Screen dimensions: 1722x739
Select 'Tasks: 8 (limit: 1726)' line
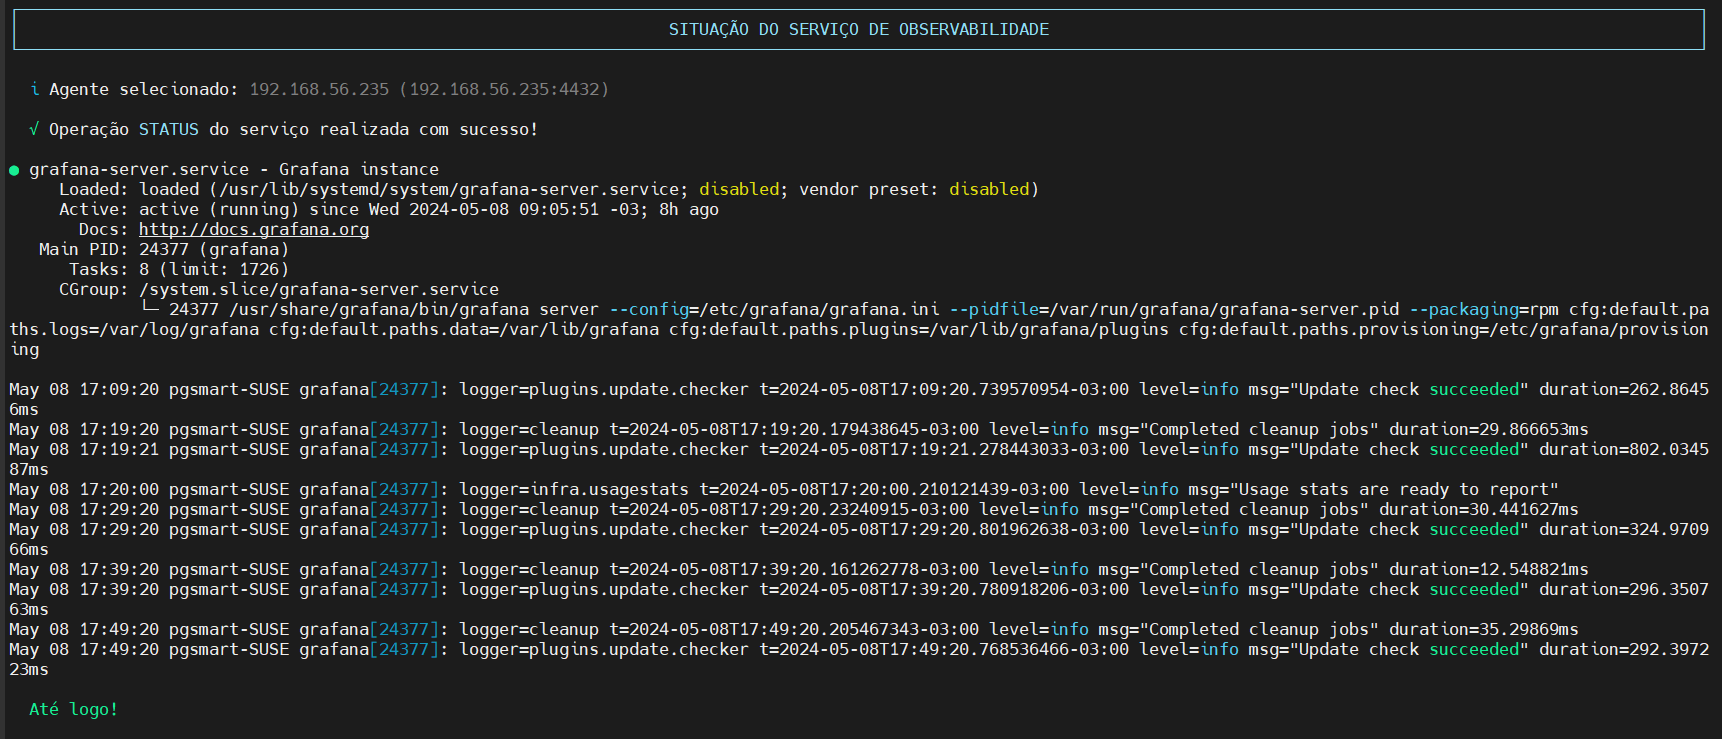click(x=179, y=269)
